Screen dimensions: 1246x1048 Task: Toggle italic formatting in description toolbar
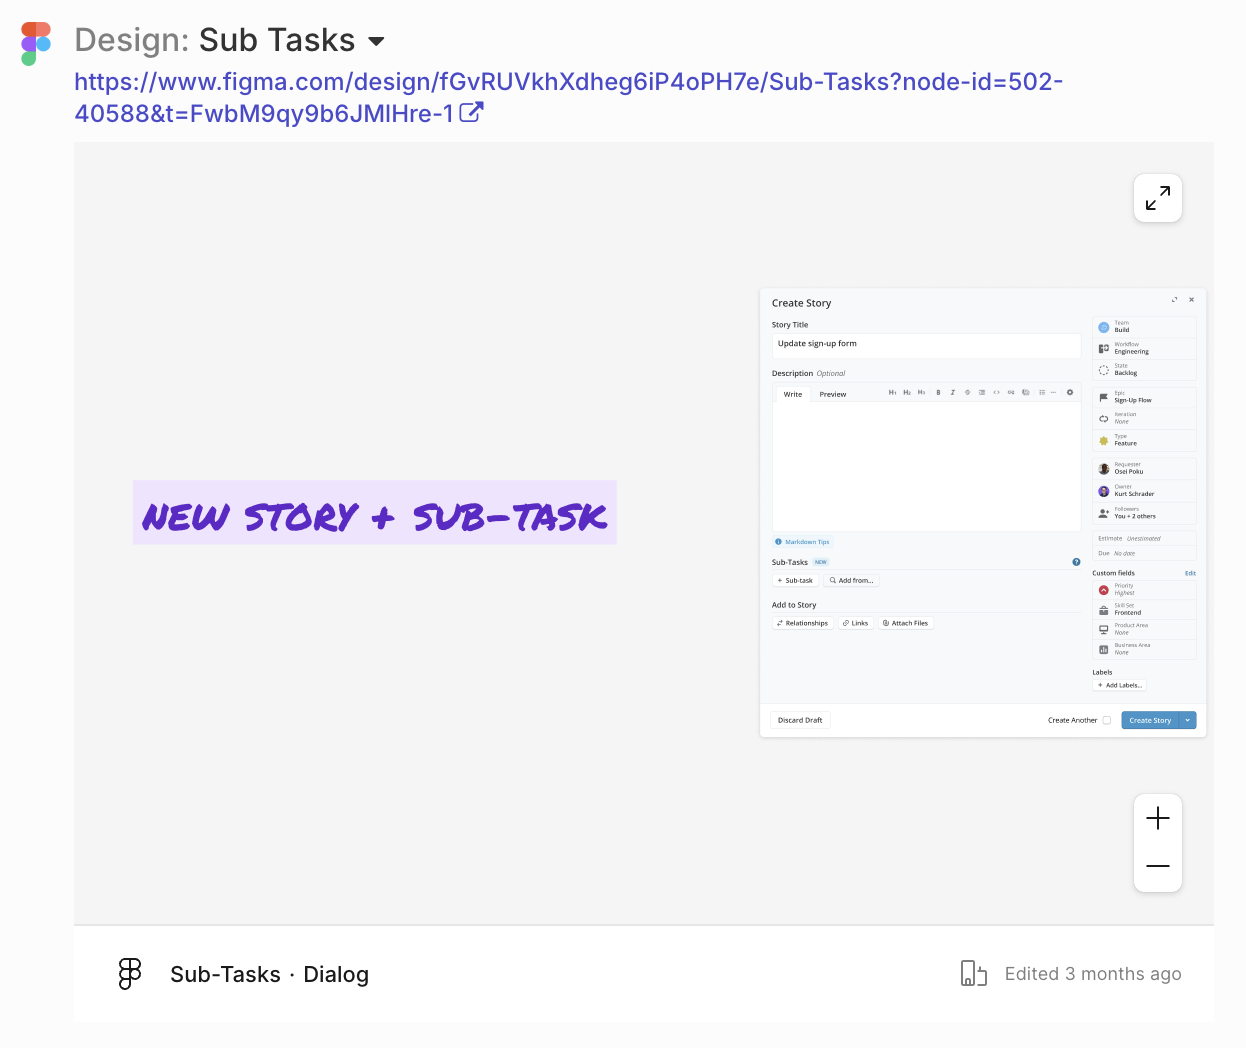[952, 392]
